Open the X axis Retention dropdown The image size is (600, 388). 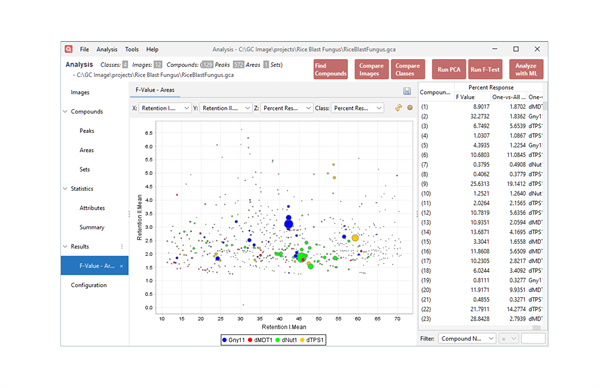165,108
